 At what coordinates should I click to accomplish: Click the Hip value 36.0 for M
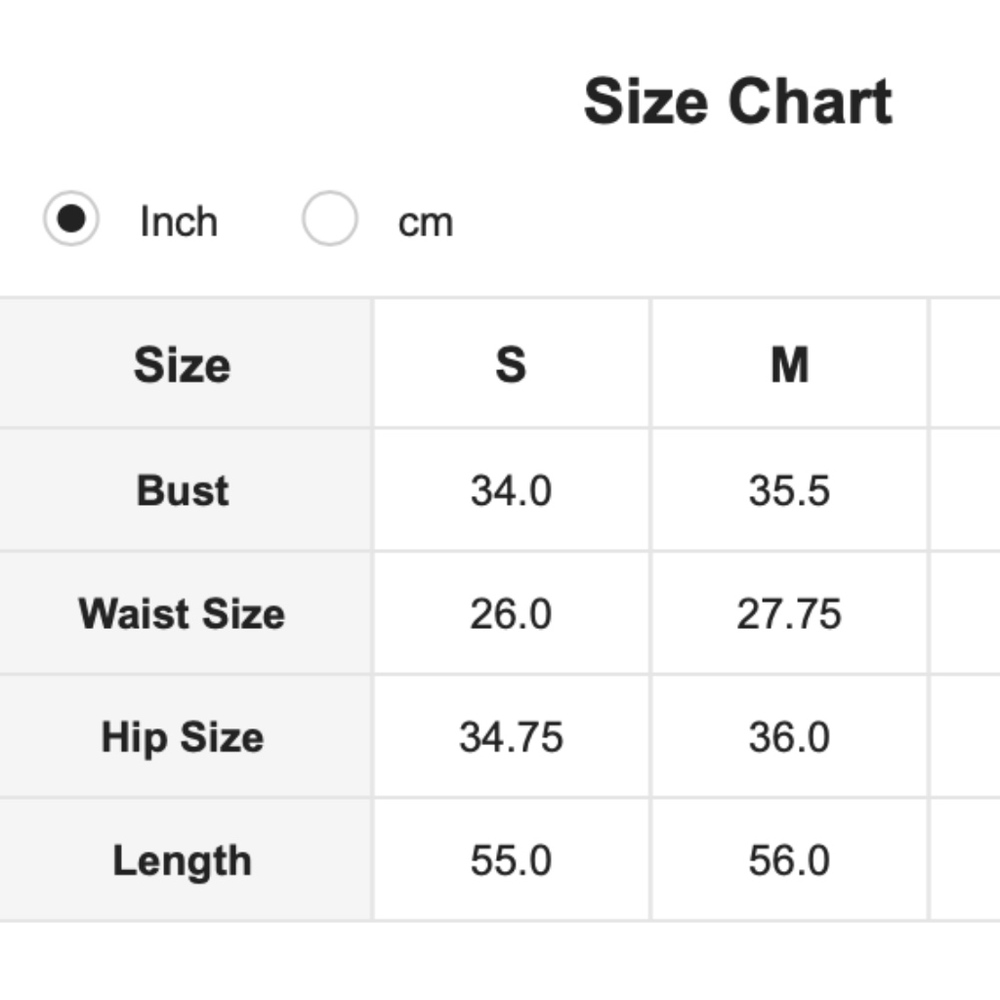pyautogui.click(x=789, y=738)
